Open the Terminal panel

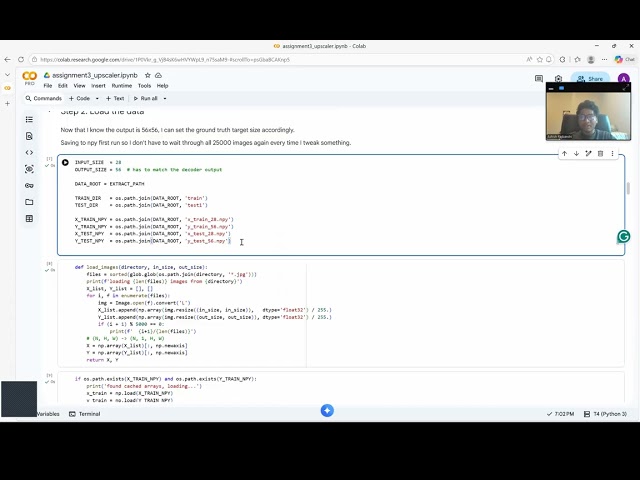click(x=85, y=414)
